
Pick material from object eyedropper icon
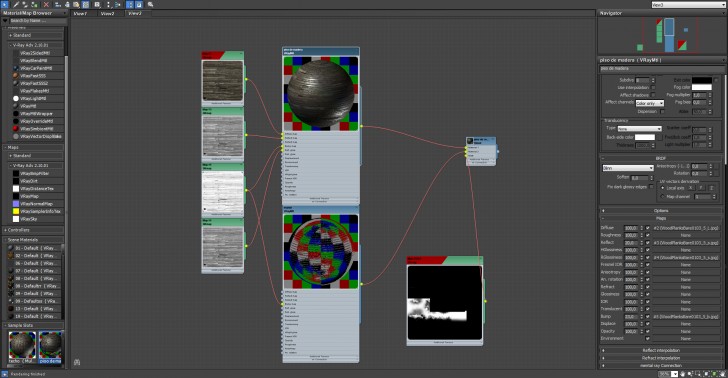click(16, 4)
